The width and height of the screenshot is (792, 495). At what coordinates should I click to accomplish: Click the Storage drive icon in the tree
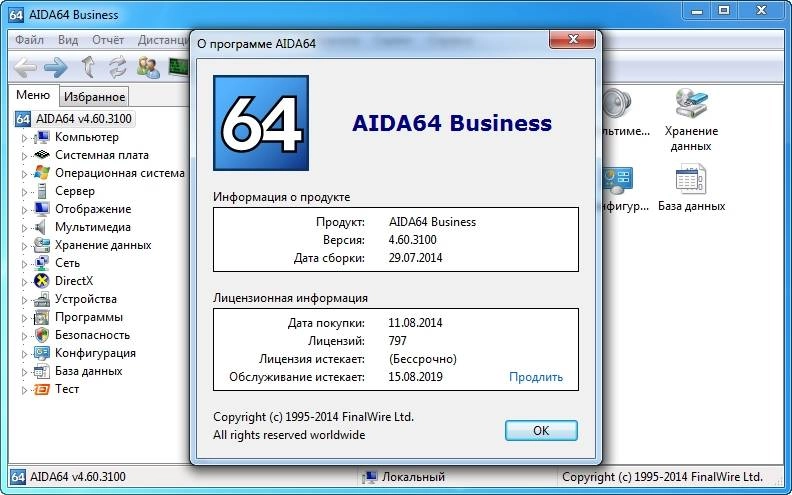click(x=41, y=245)
